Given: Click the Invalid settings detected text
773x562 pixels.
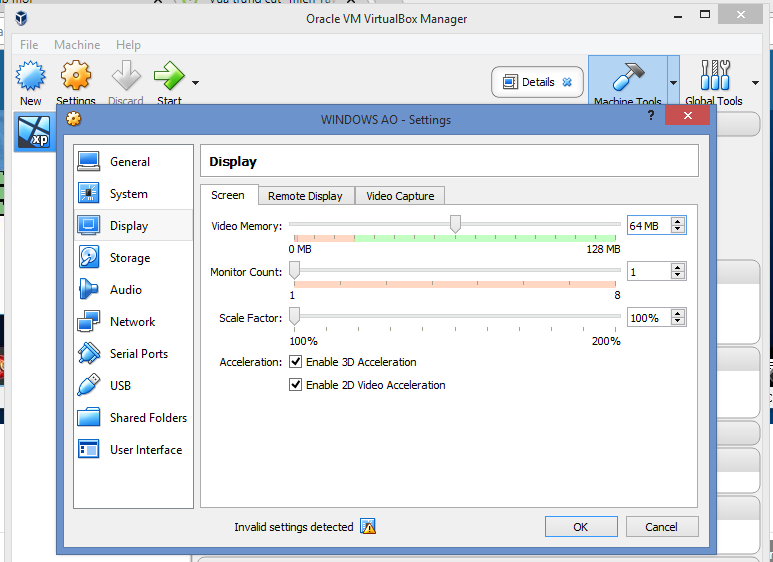Looking at the screenshot, I should [294, 527].
